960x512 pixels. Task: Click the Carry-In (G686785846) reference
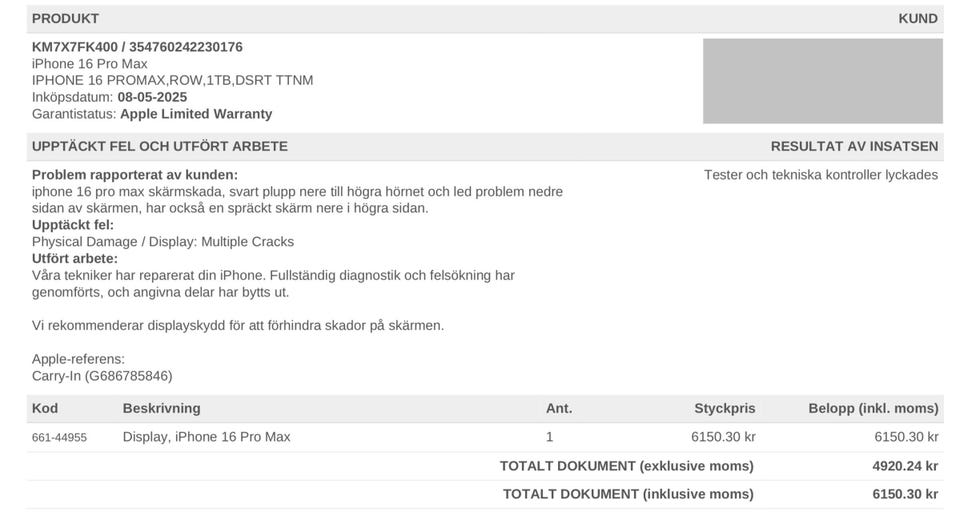(102, 376)
